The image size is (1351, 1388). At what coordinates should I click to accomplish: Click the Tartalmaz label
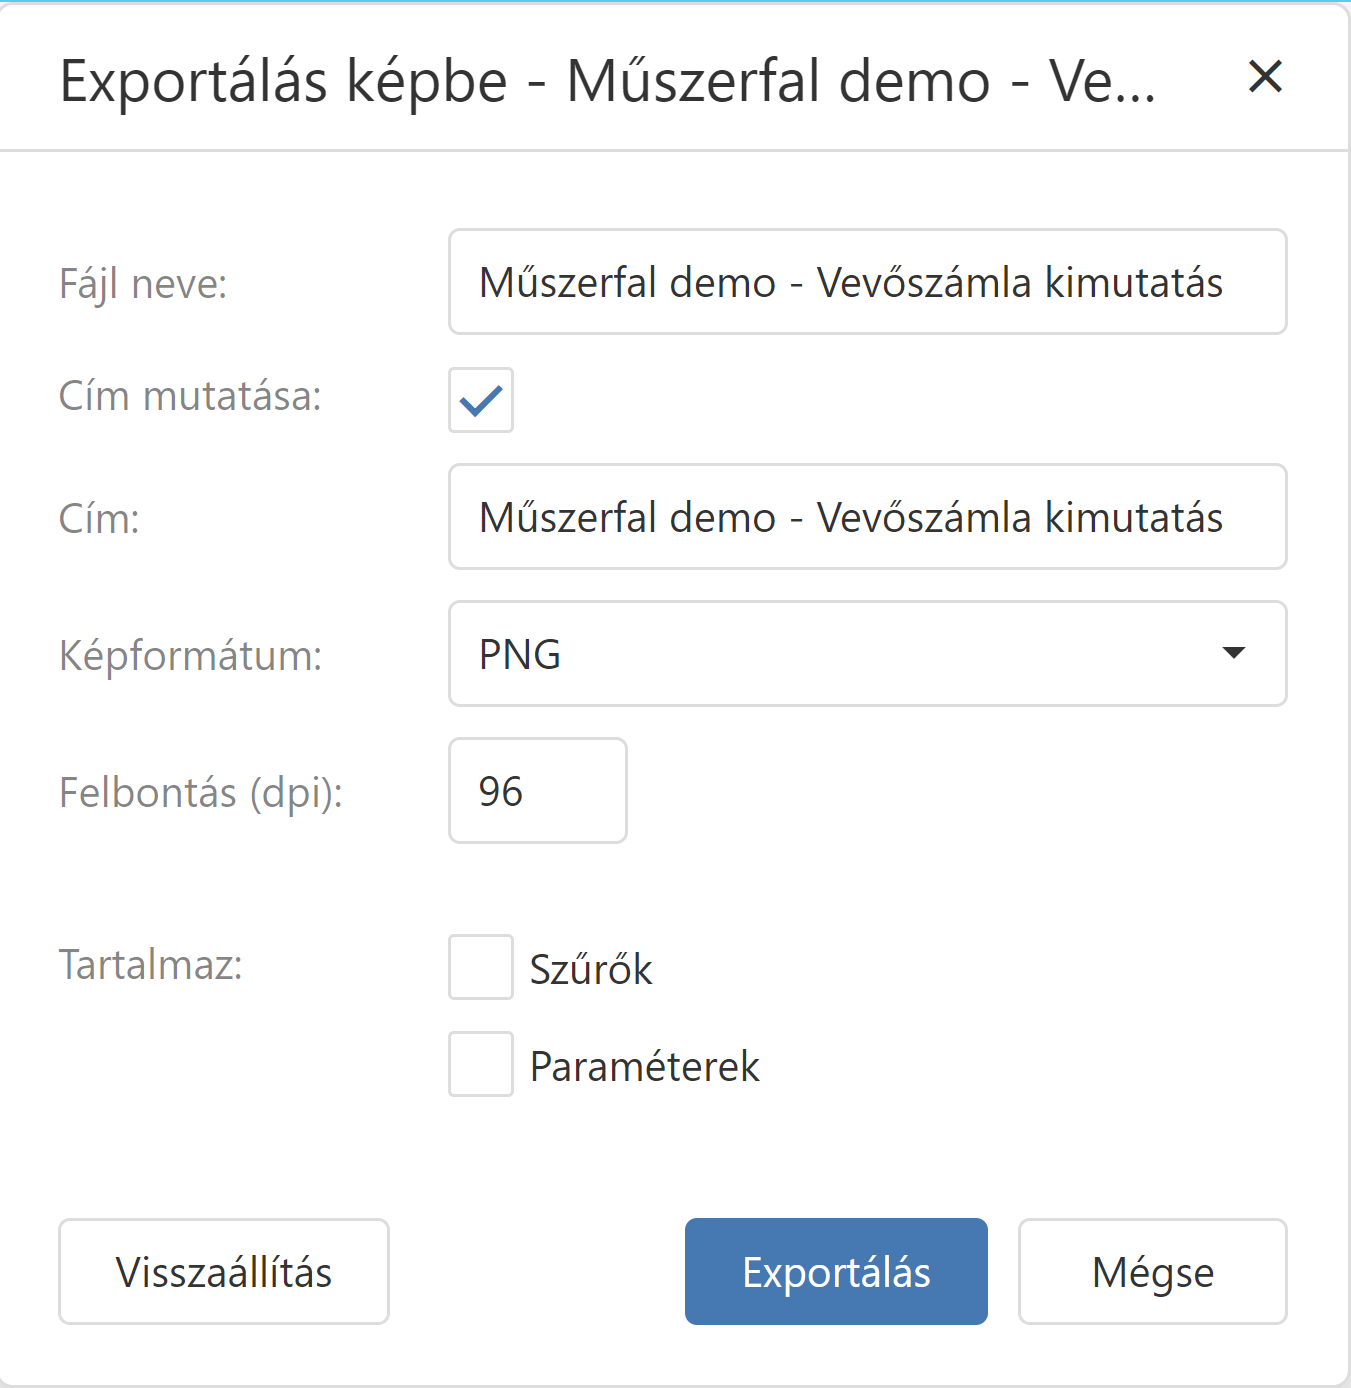pos(151,965)
